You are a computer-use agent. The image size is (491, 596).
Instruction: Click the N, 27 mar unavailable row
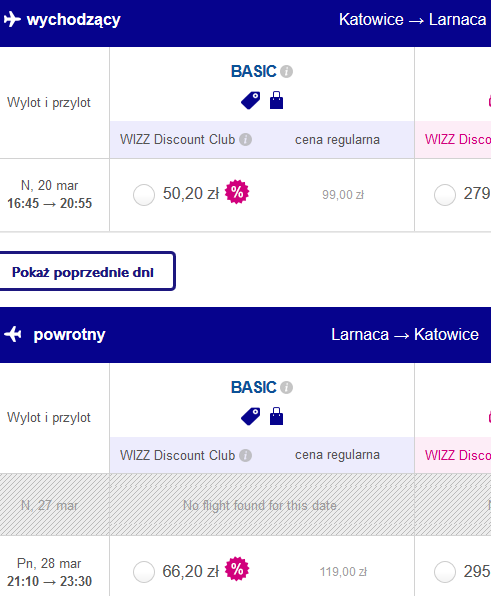246,505
